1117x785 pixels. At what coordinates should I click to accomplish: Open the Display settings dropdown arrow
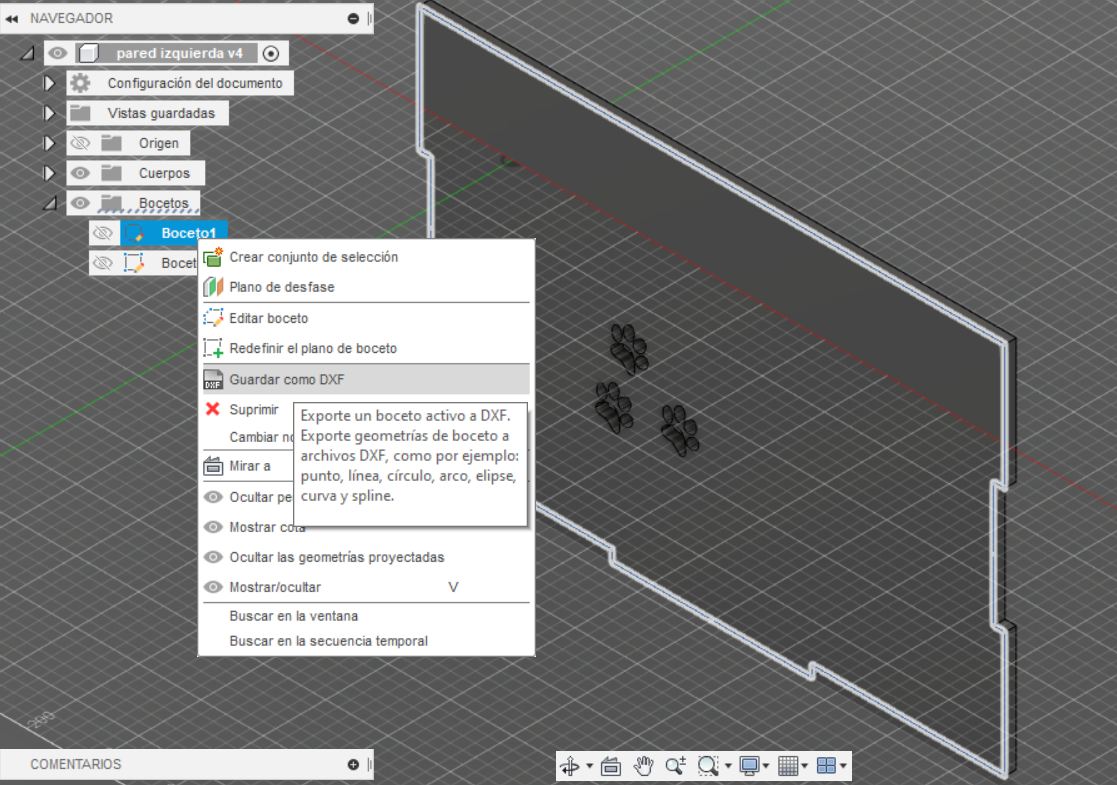[767, 766]
